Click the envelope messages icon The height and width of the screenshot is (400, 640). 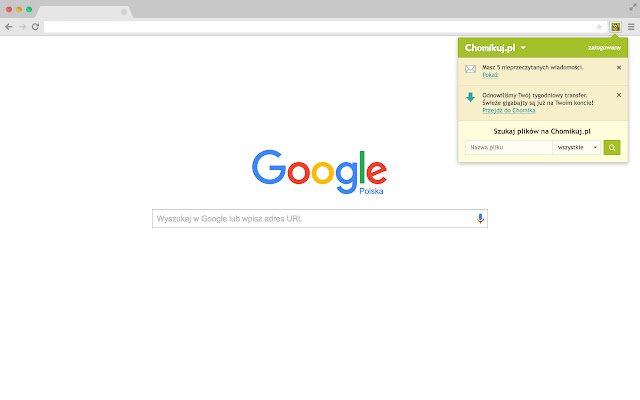(470, 69)
